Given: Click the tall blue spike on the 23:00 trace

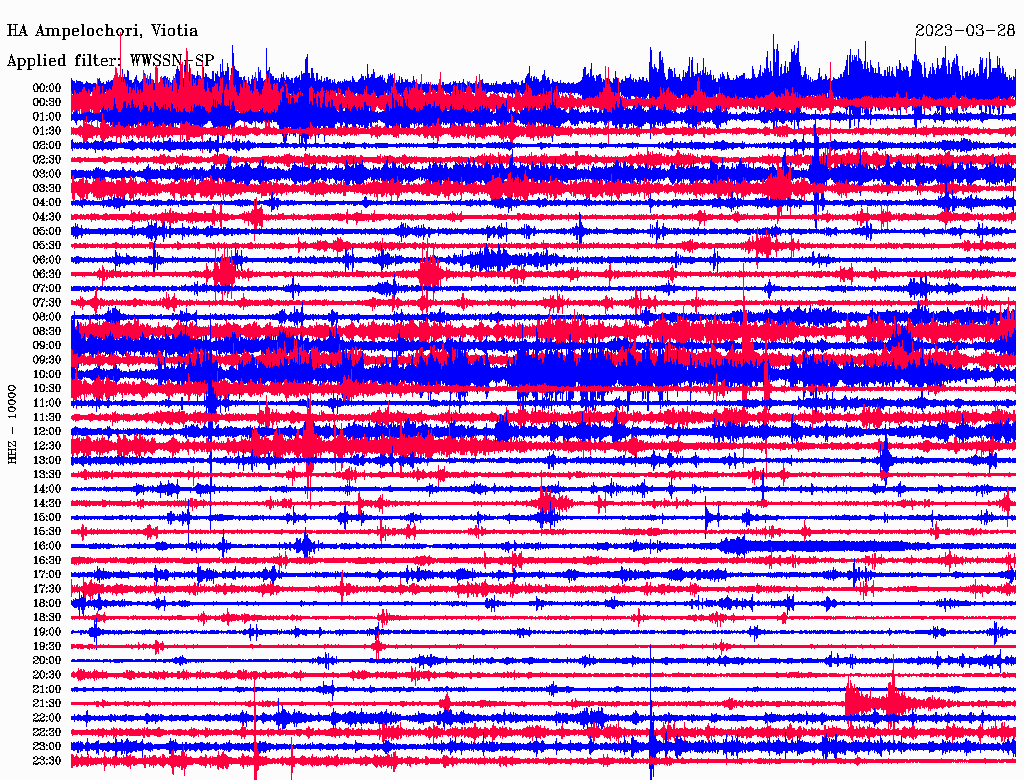Looking at the screenshot, I should [651, 712].
